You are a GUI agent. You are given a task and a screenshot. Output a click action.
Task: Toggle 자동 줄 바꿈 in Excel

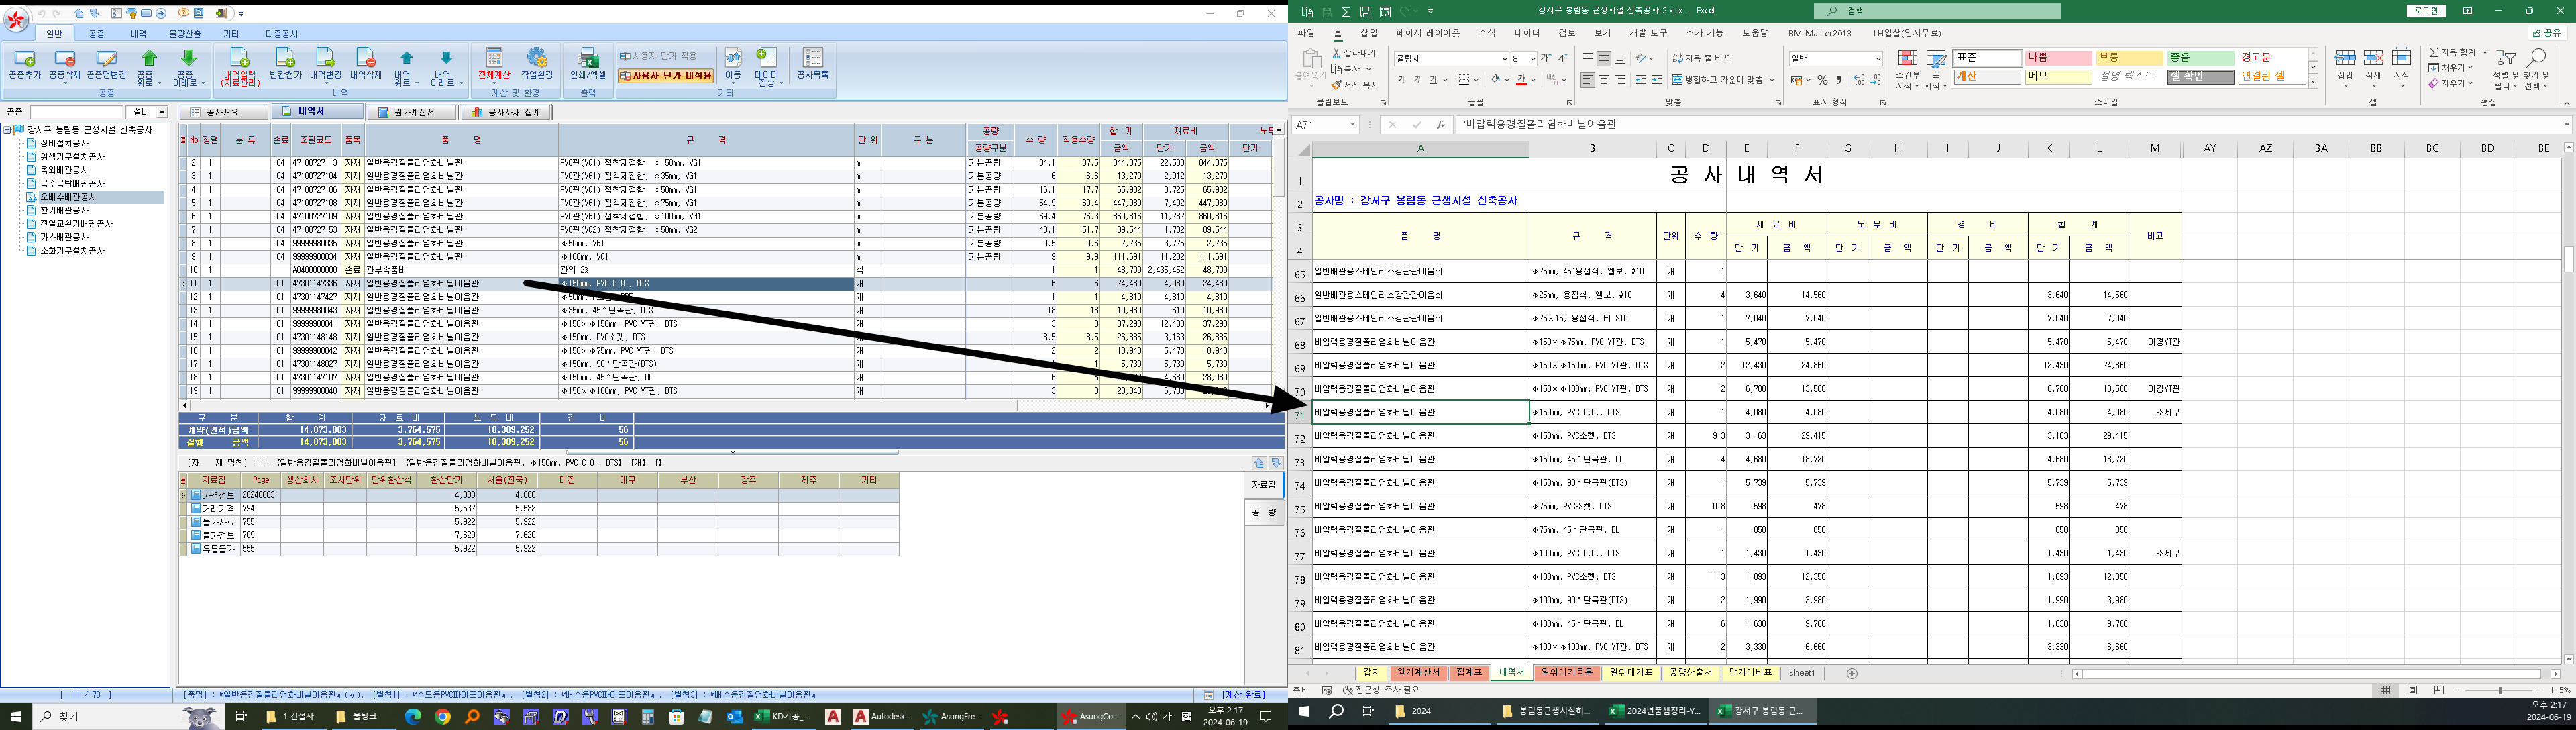click(x=1701, y=59)
